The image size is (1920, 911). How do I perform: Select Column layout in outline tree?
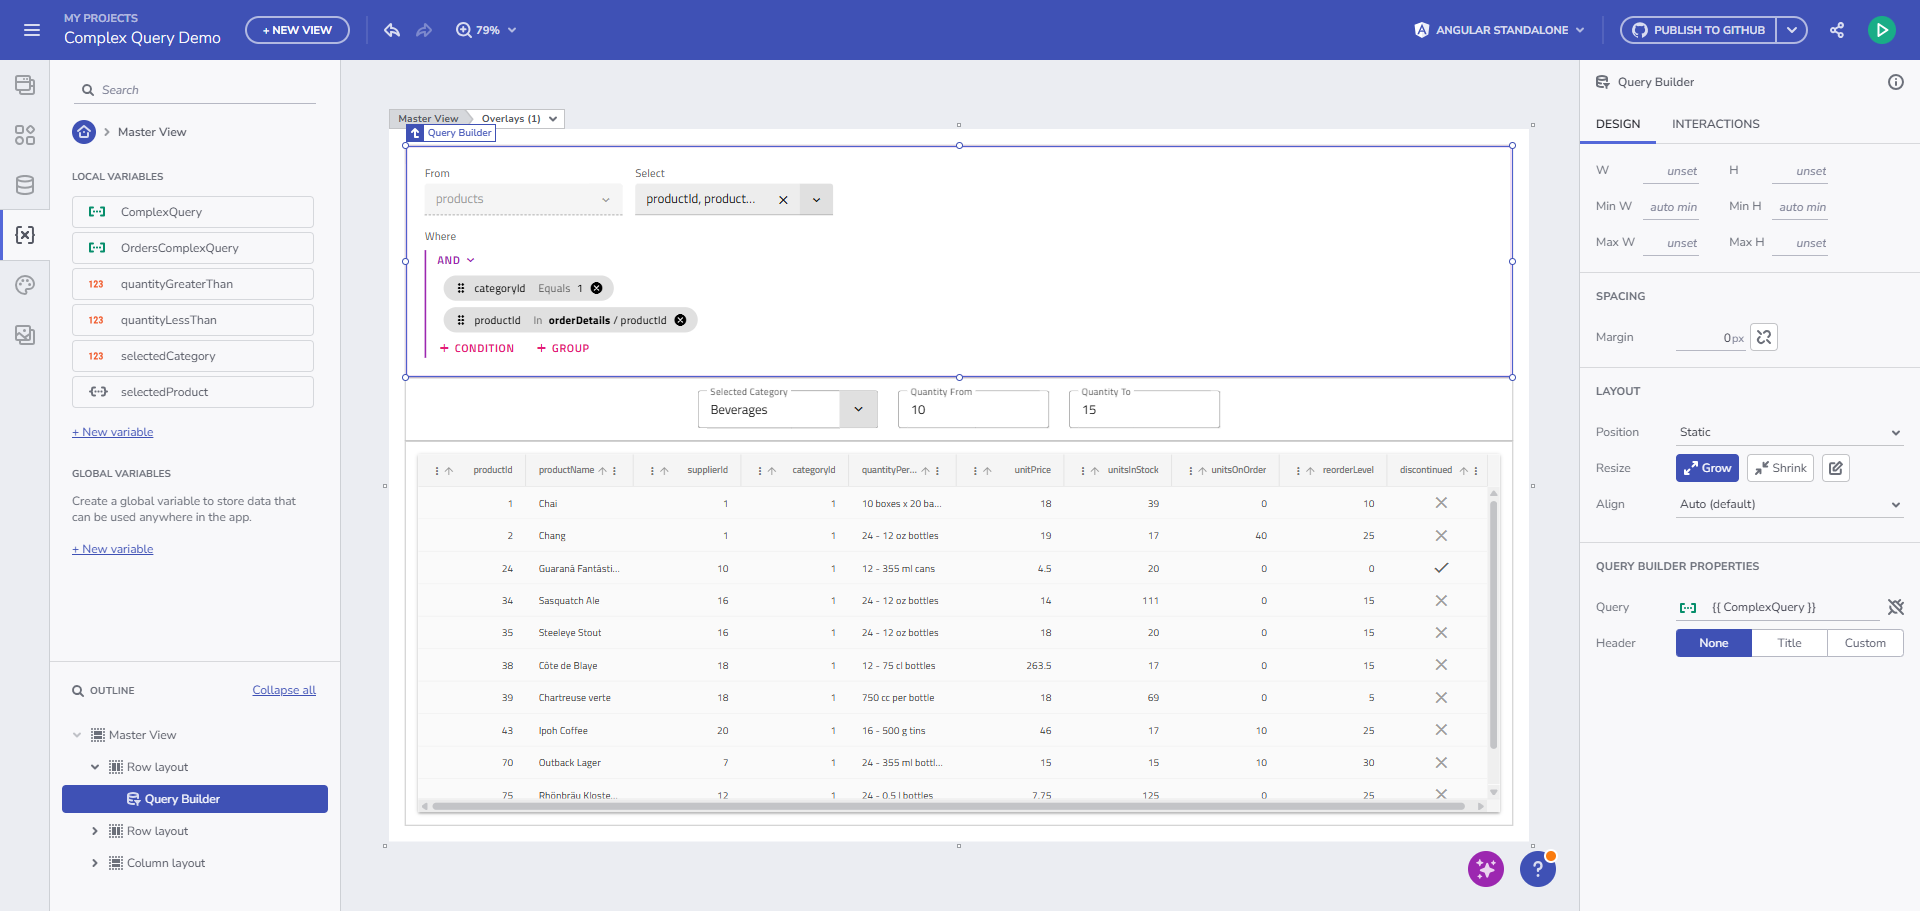pyautogui.click(x=166, y=863)
